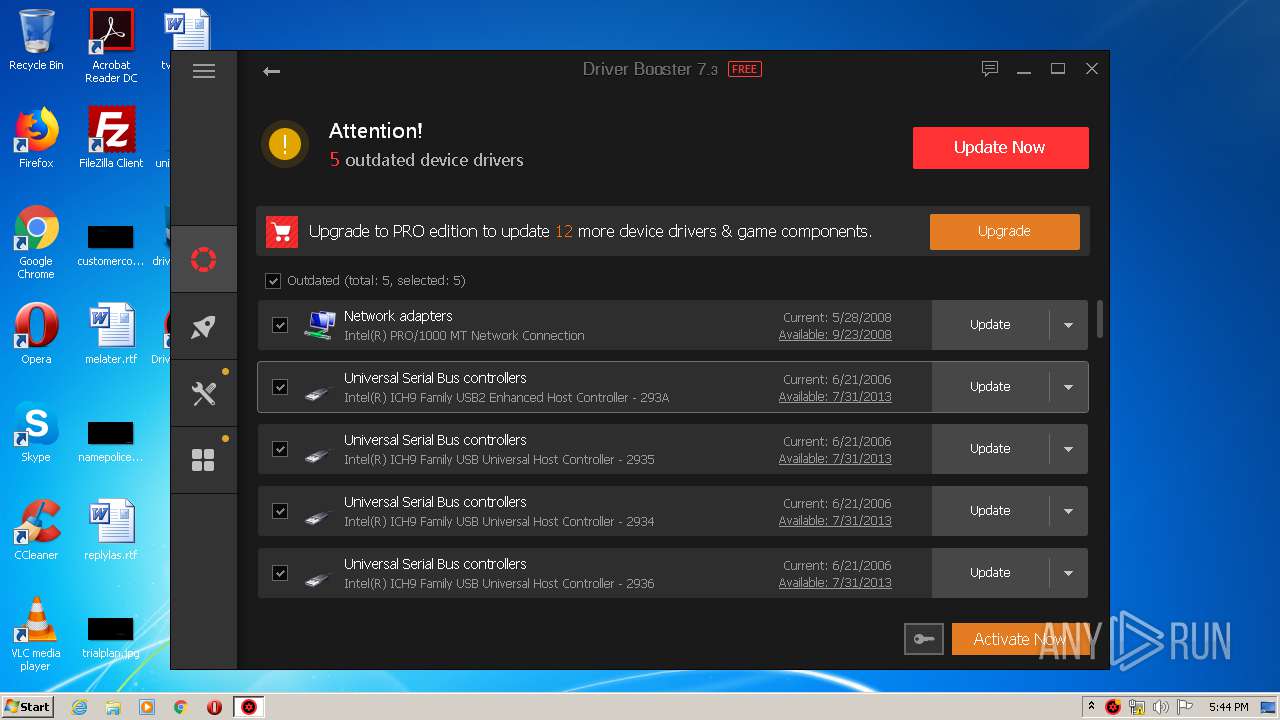Uncheck checkbox for Host Controller 2936
Image resolution: width=1280 pixels, height=720 pixels.
[x=280, y=573]
